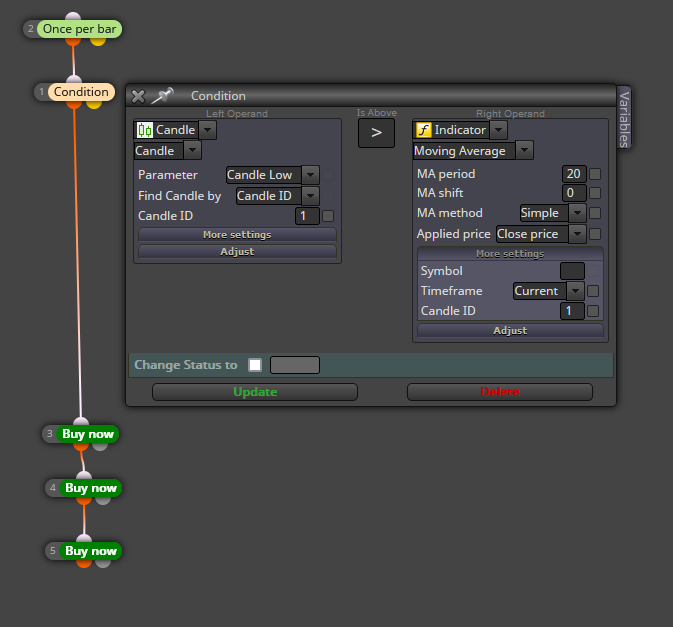Select the Condition block number 1
Viewport: 673px width, 627px height.
81,92
